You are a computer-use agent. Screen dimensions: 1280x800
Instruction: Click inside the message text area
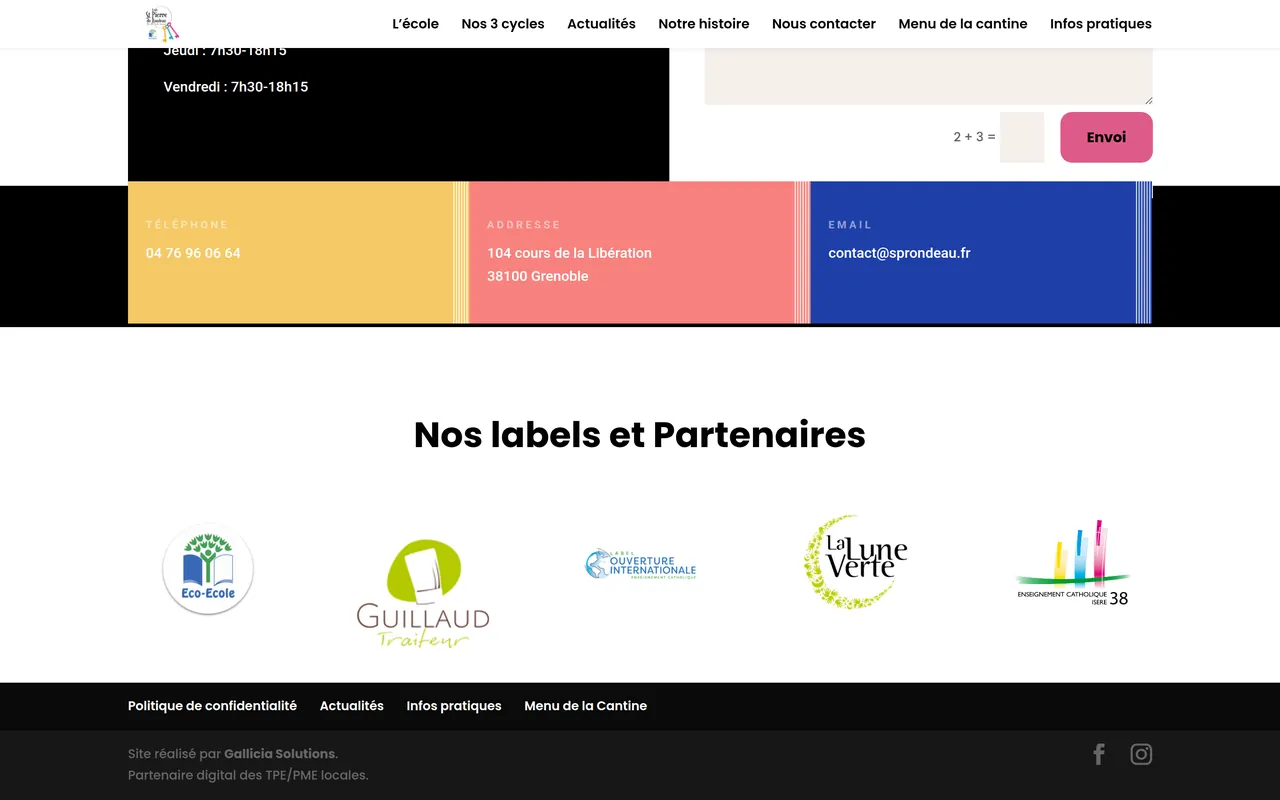(x=929, y=76)
